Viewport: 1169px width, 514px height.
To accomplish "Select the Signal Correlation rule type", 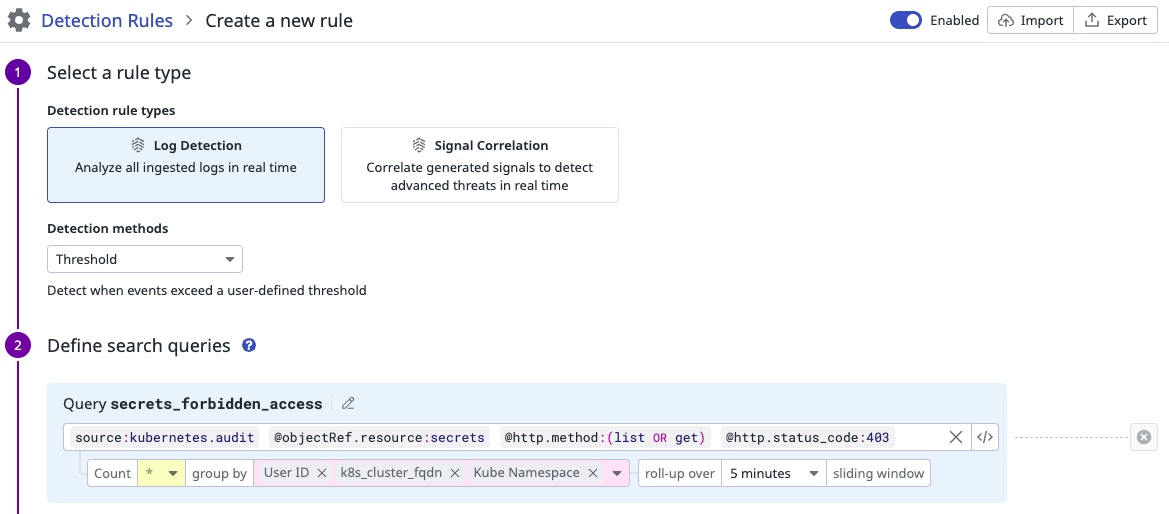I will [480, 165].
